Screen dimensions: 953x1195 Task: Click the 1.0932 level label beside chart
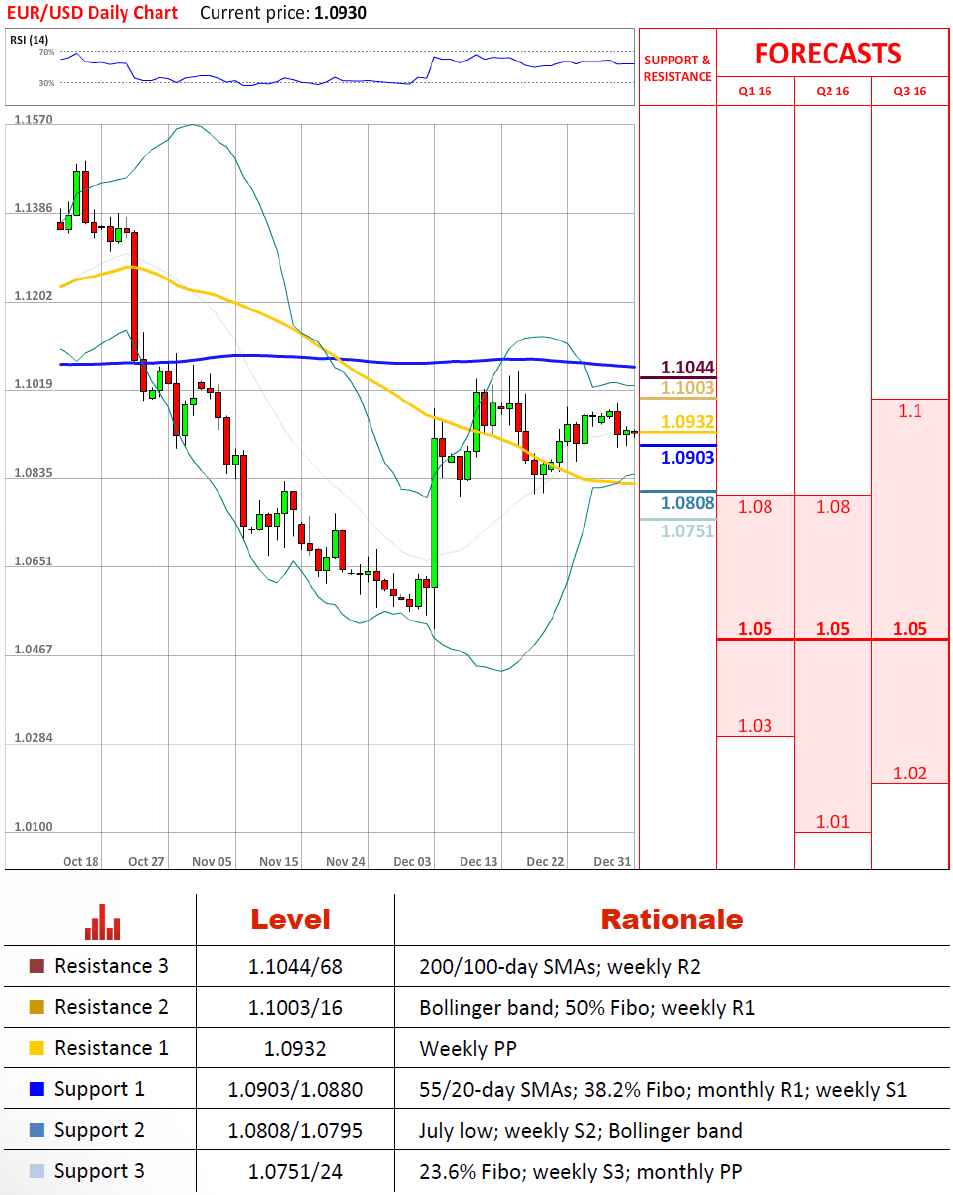(x=688, y=422)
